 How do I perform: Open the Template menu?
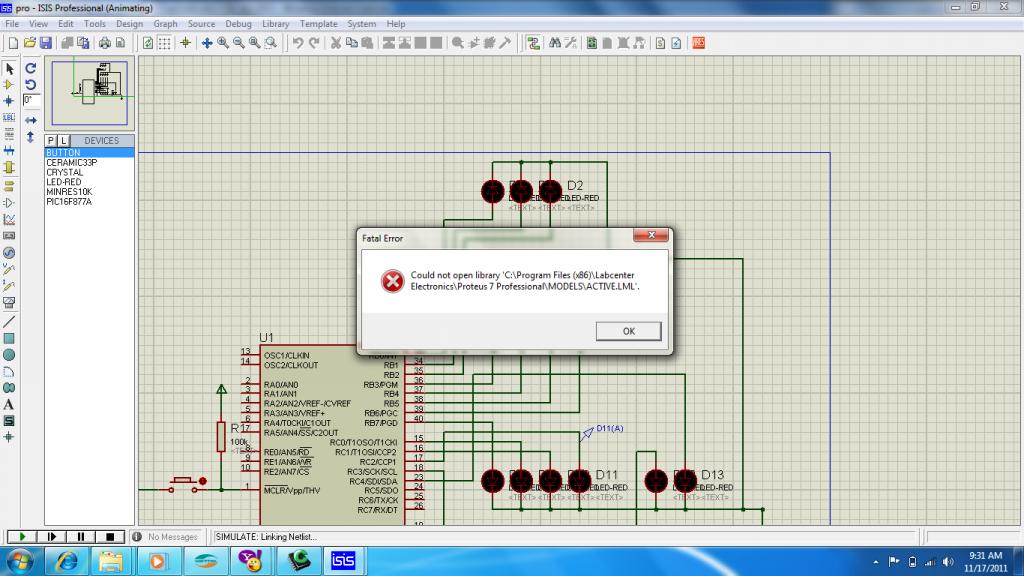click(x=319, y=24)
